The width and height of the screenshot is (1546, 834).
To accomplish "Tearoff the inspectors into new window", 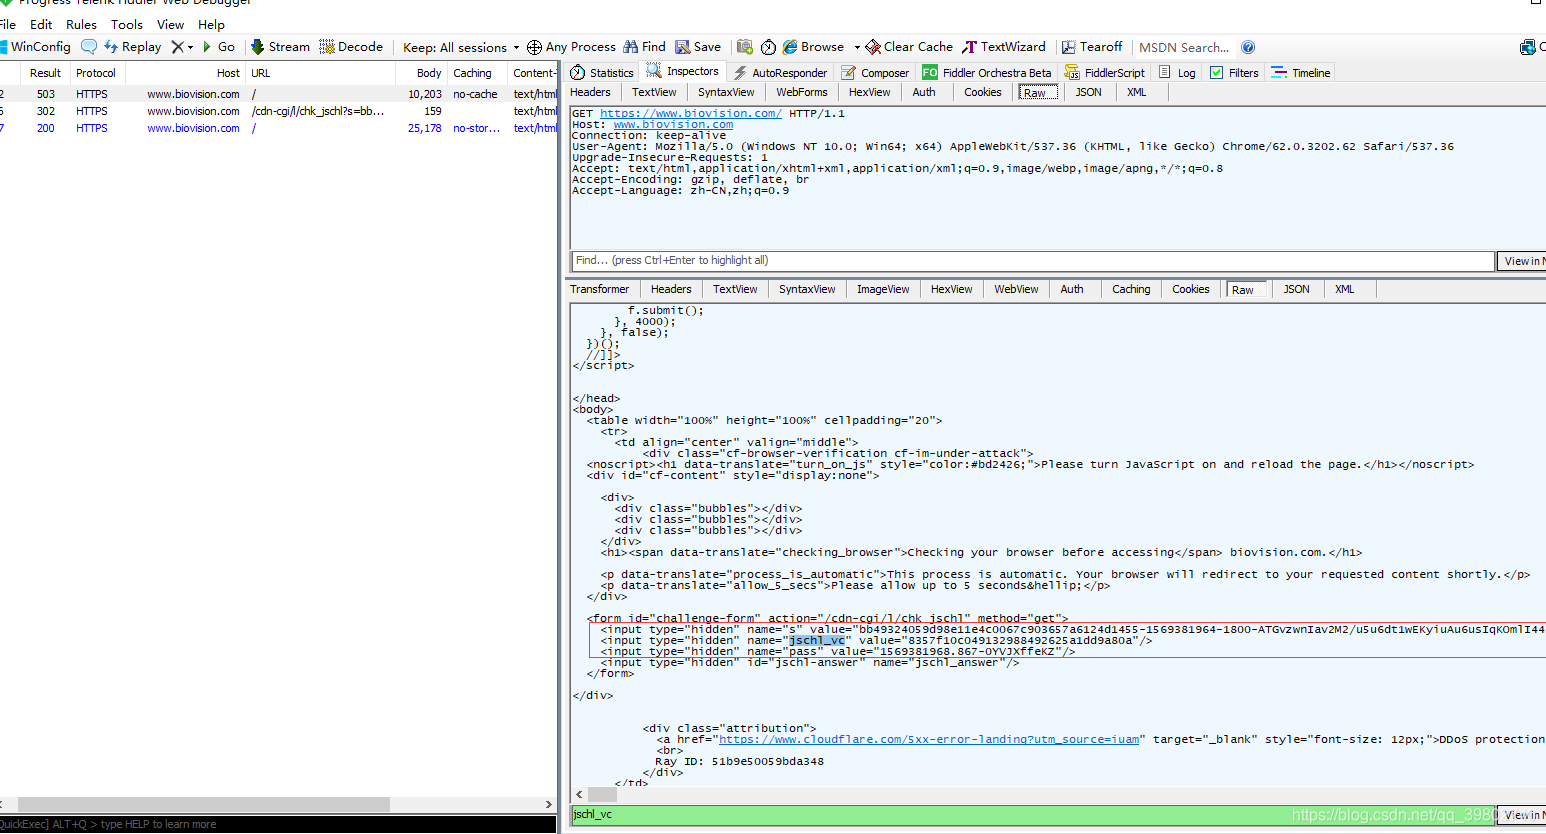I will [1092, 47].
